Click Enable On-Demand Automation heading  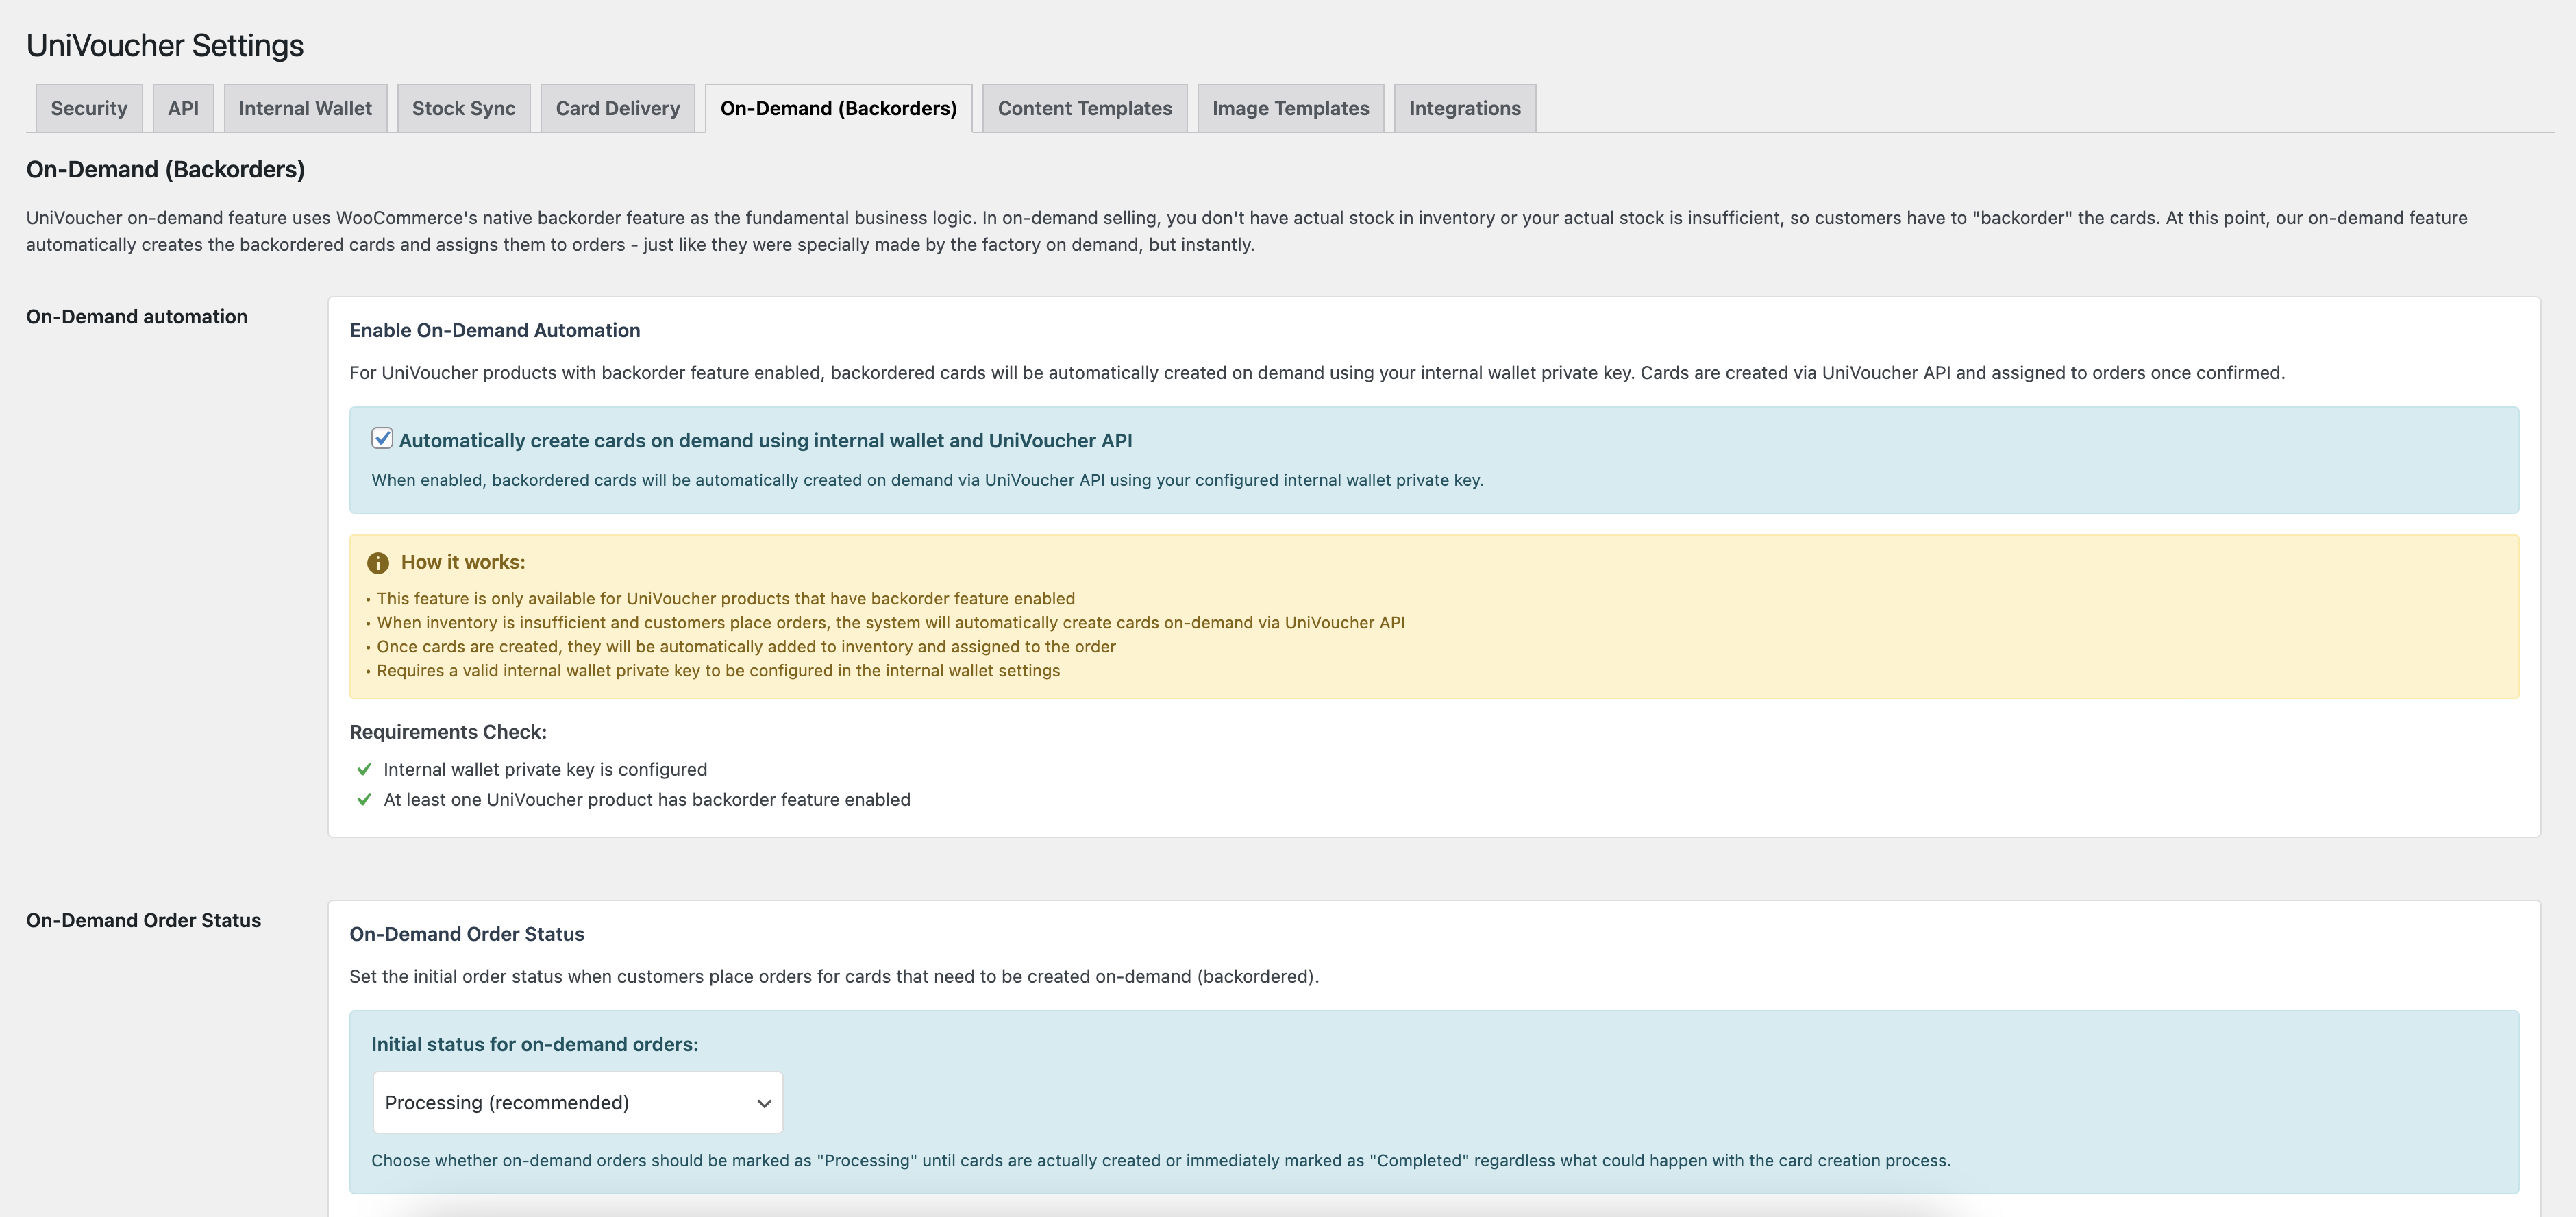pyautogui.click(x=494, y=330)
